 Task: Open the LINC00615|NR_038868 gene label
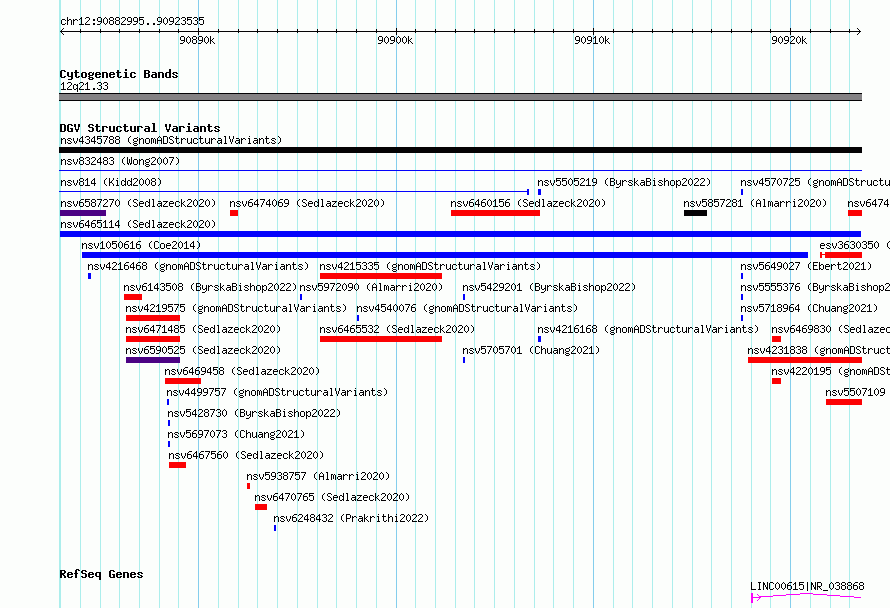[x=807, y=586]
